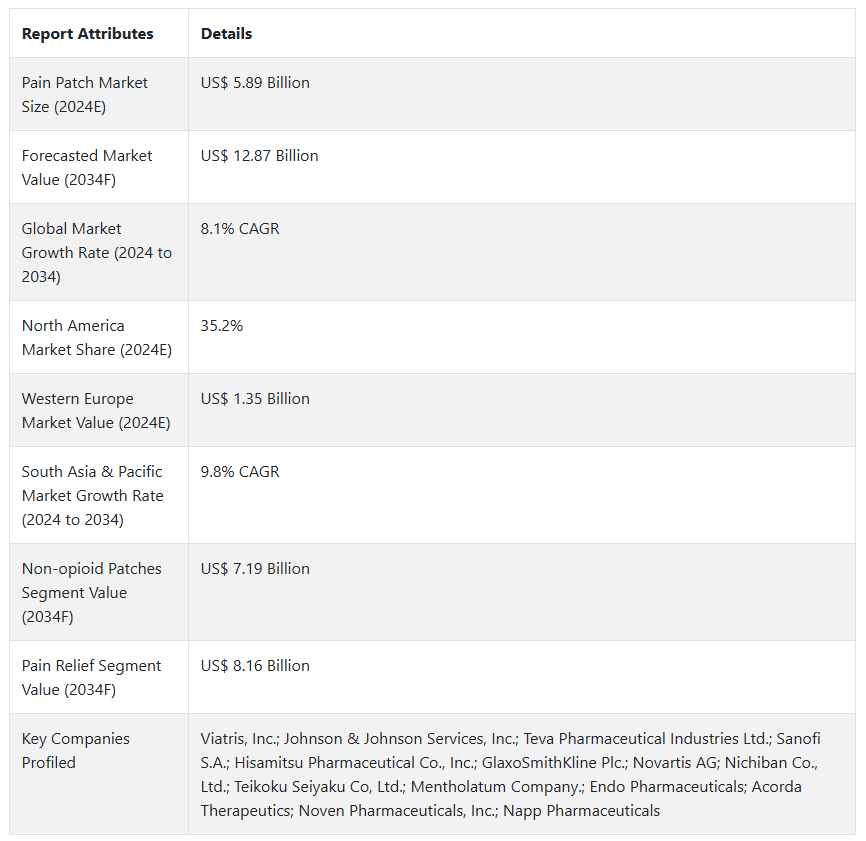Viewport: 866px width, 841px height.
Task: Select the Non-opioid Patches Segment Value cell
Action: tap(92, 592)
